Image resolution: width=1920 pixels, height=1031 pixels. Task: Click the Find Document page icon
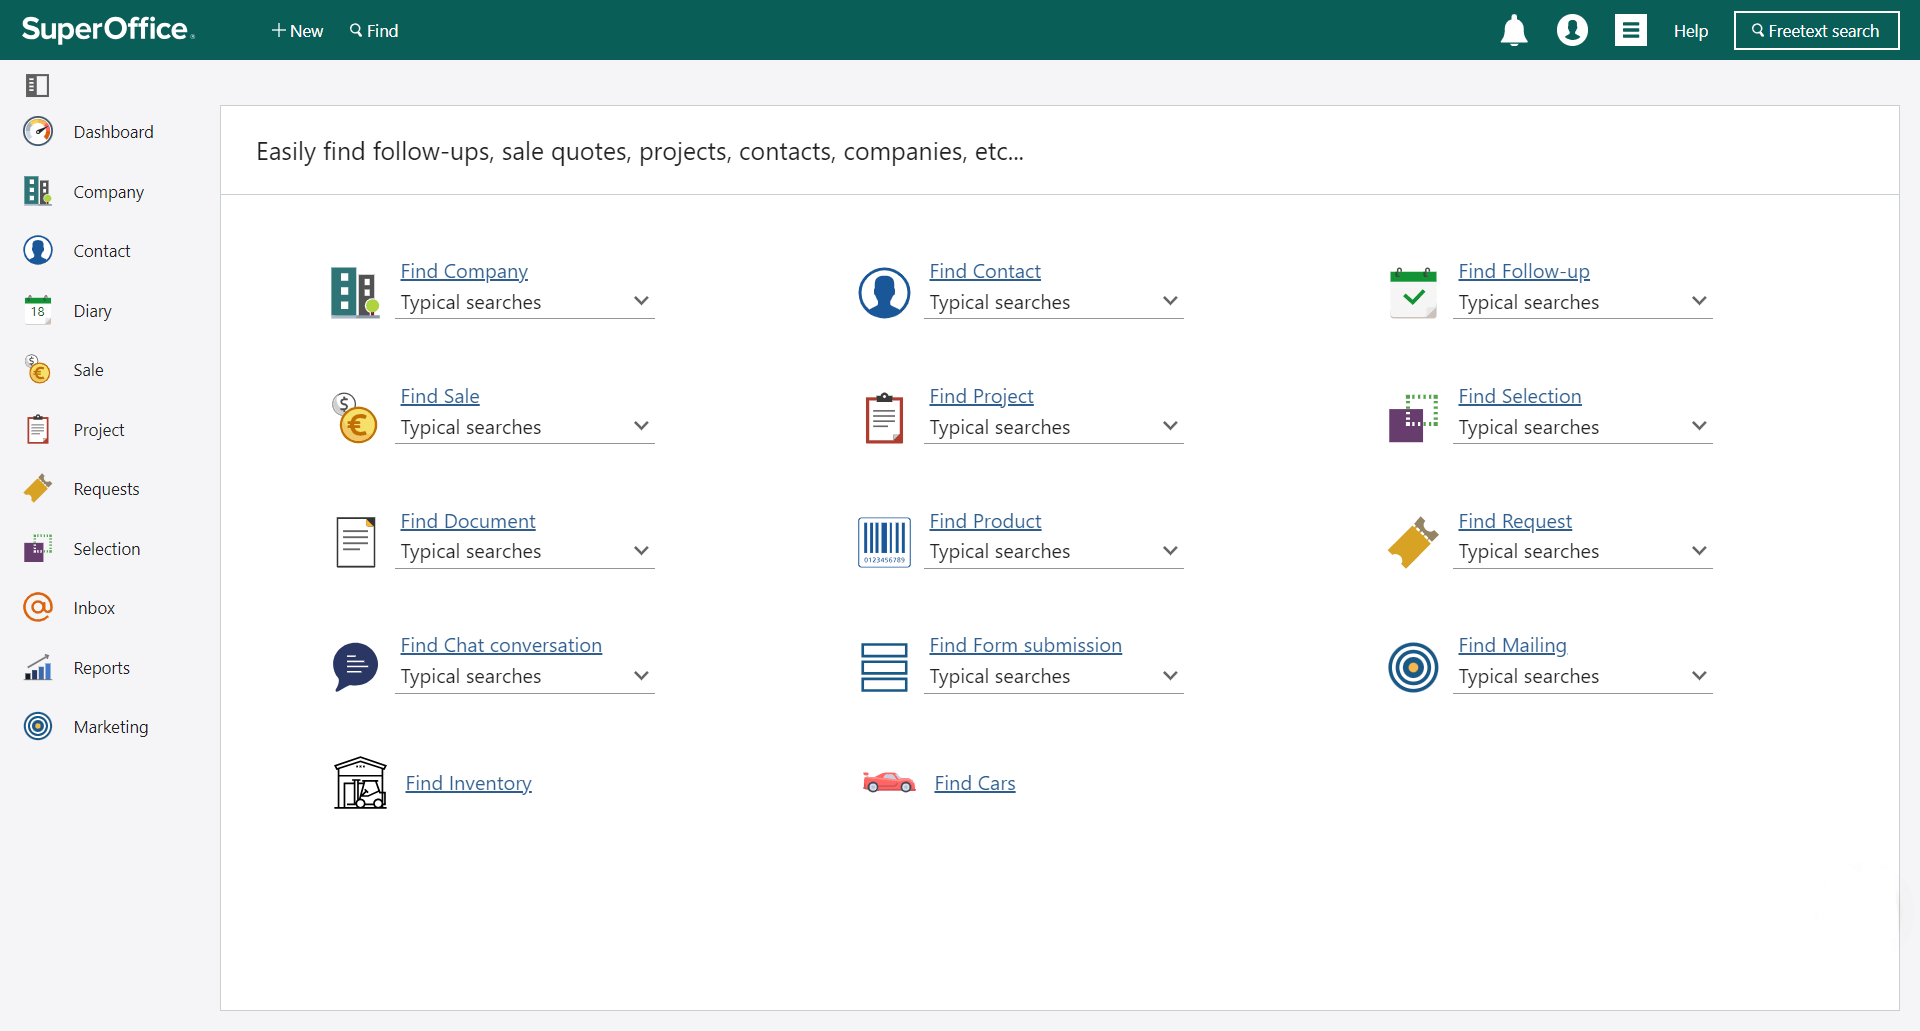(355, 542)
